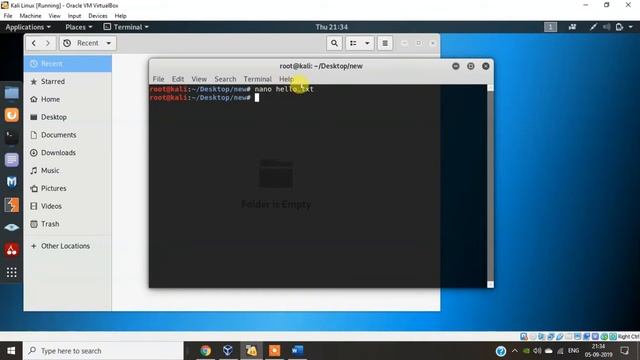Screen dimensions: 640x360
Task: Minimize the terminal window
Action: pyautogui.click(x=456, y=66)
